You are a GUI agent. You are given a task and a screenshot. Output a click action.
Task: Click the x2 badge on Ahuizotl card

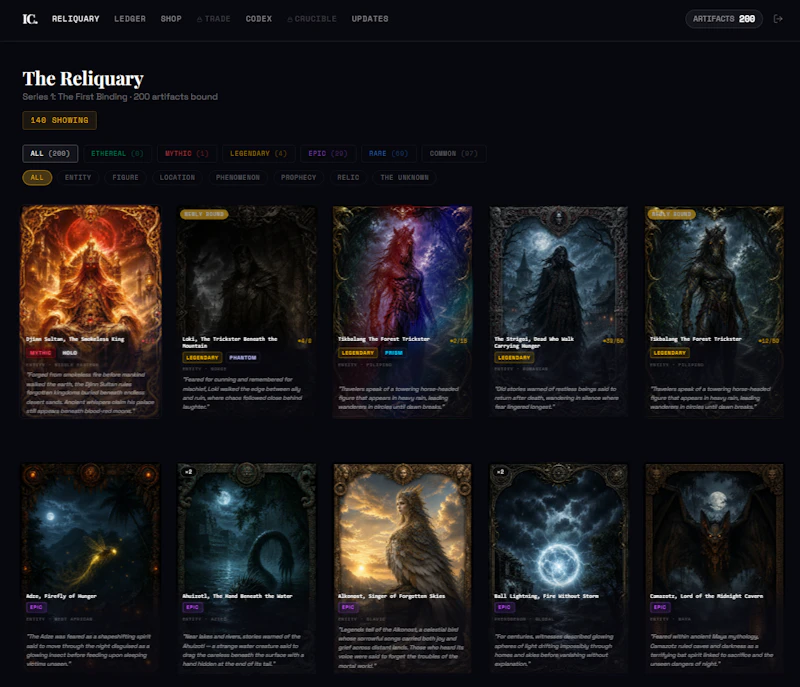(189, 472)
